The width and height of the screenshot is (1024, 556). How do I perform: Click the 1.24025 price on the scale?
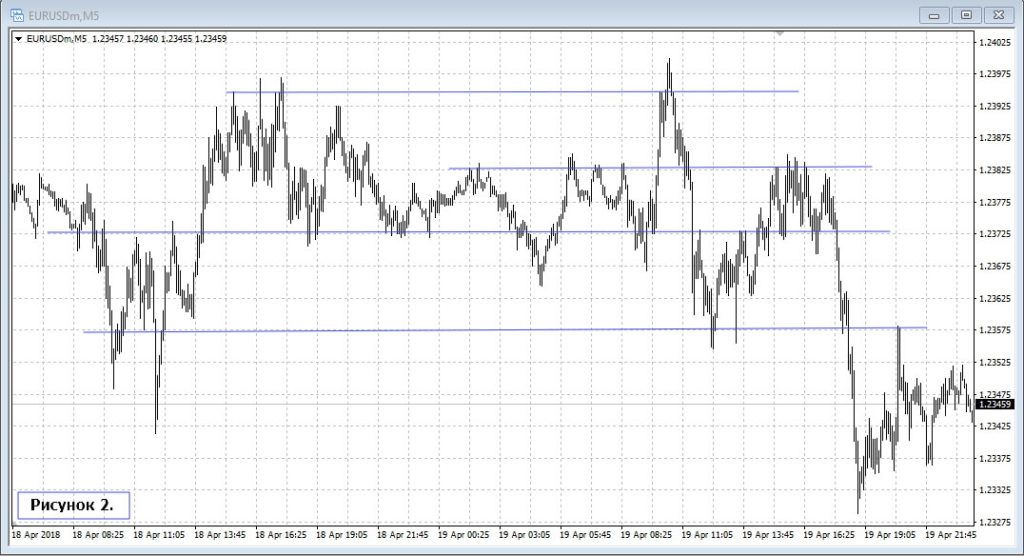click(x=996, y=42)
